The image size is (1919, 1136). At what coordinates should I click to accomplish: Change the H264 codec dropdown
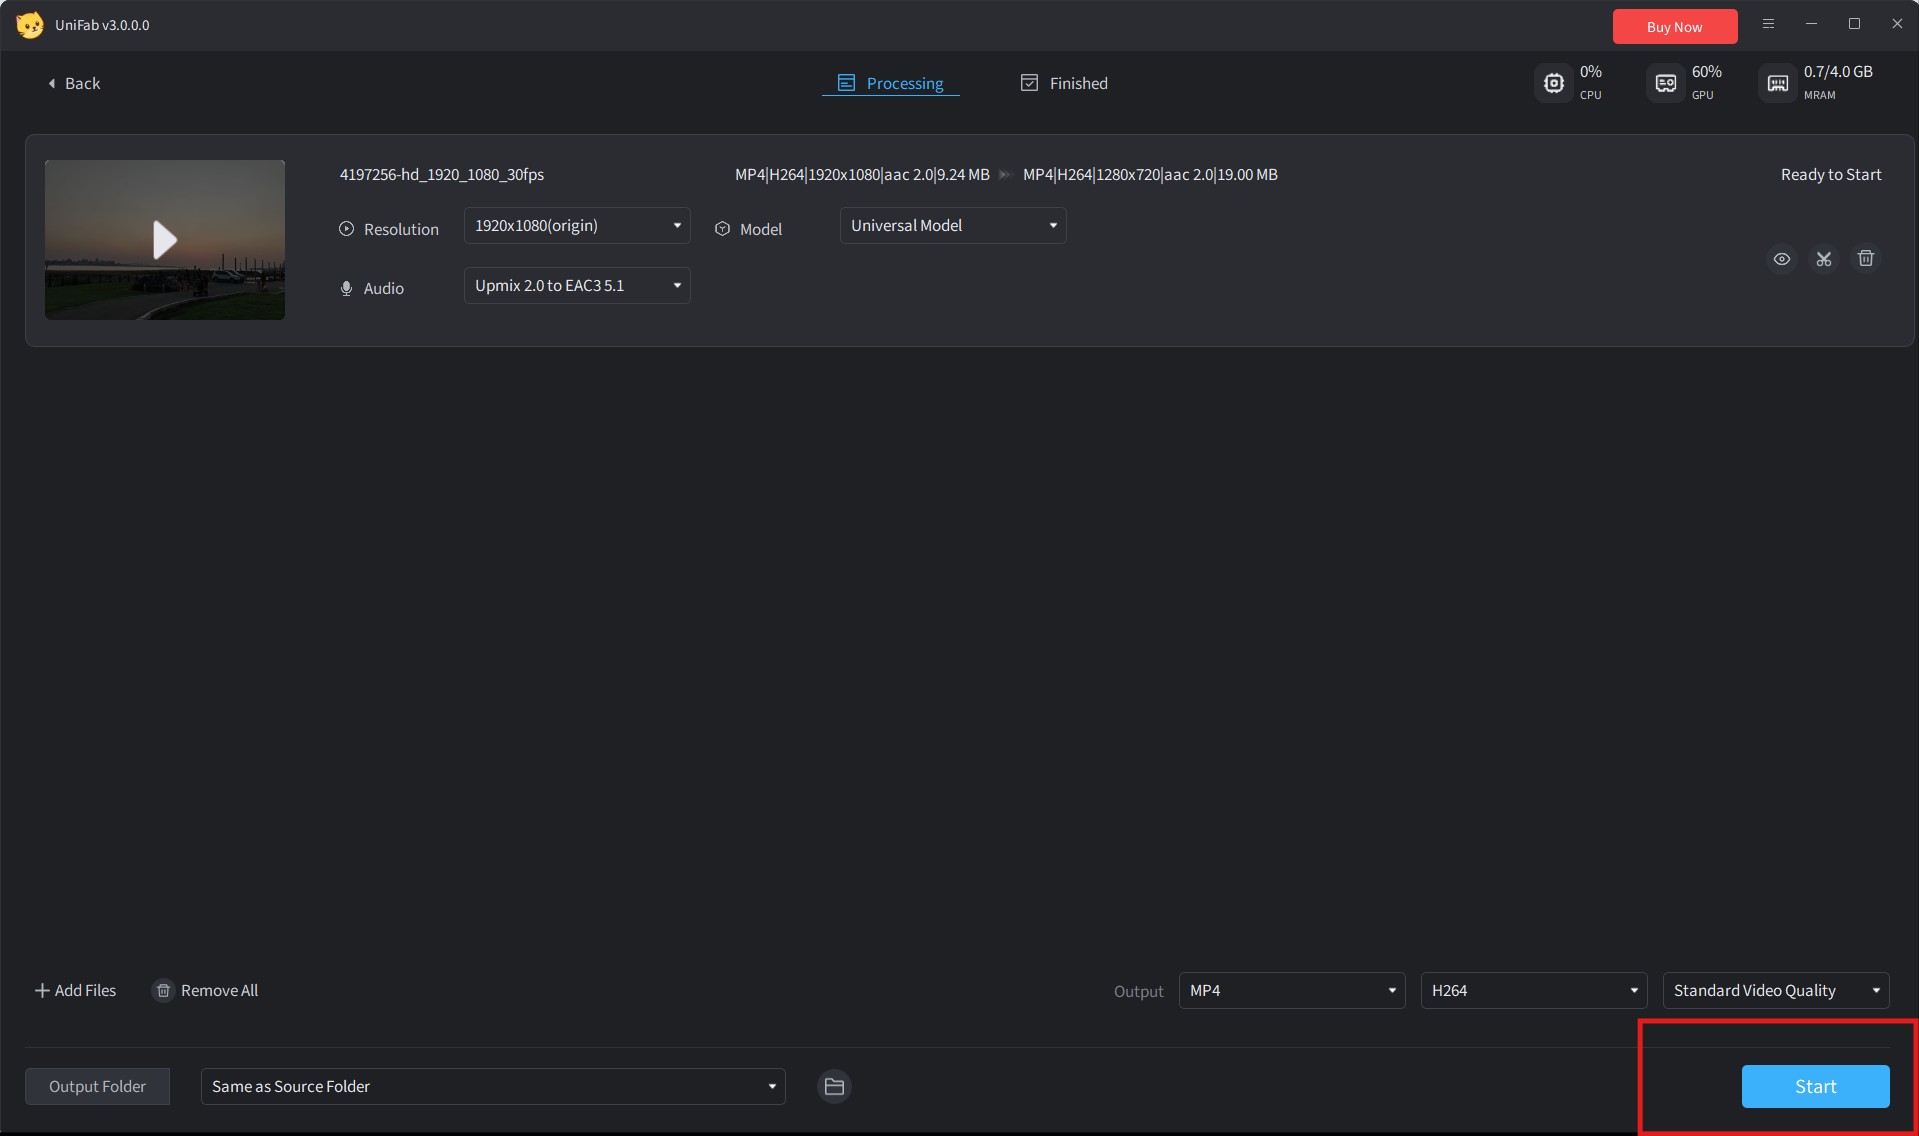pos(1534,991)
